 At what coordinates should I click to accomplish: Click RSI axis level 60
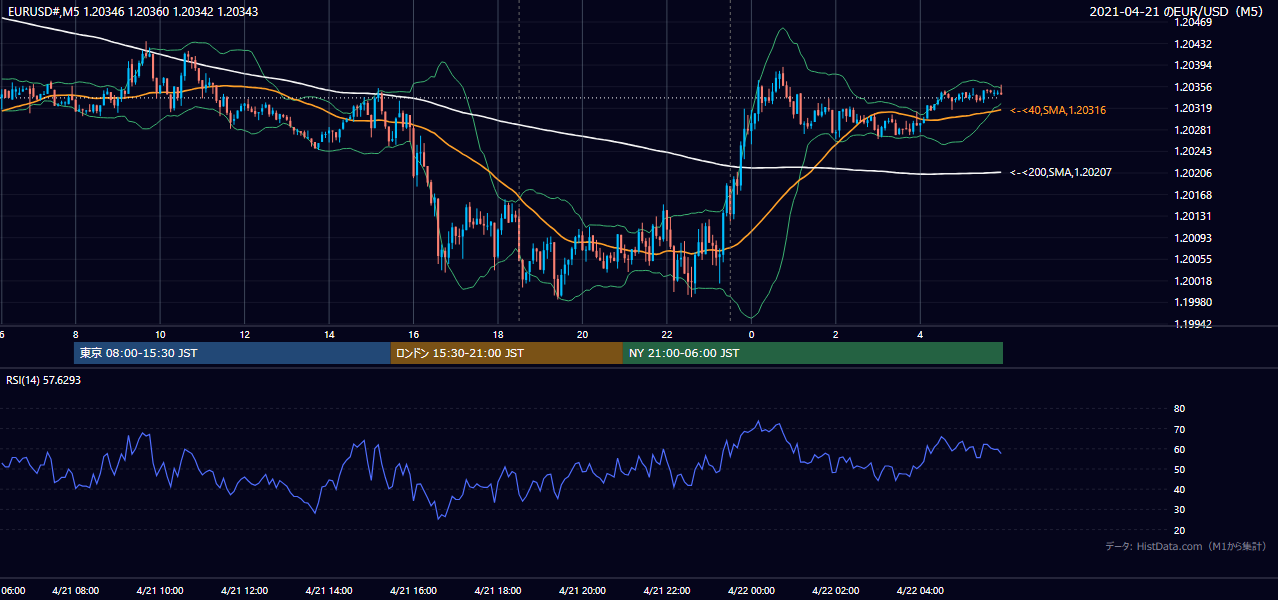coord(1179,449)
